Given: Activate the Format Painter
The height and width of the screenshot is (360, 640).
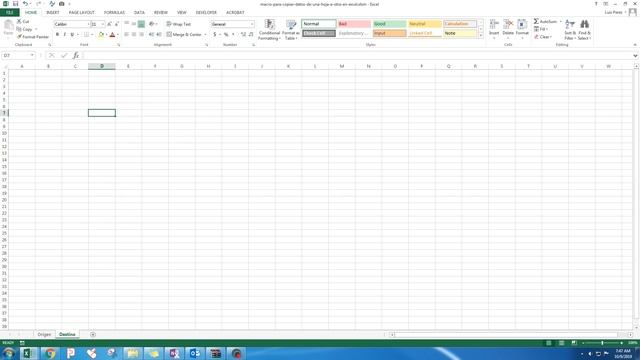Looking at the screenshot, I should coord(33,37).
